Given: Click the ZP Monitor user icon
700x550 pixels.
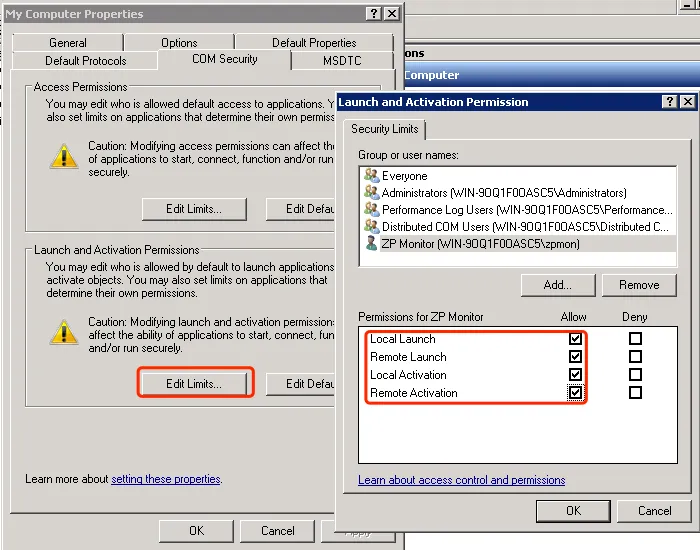Looking at the screenshot, I should pyautogui.click(x=371, y=243).
